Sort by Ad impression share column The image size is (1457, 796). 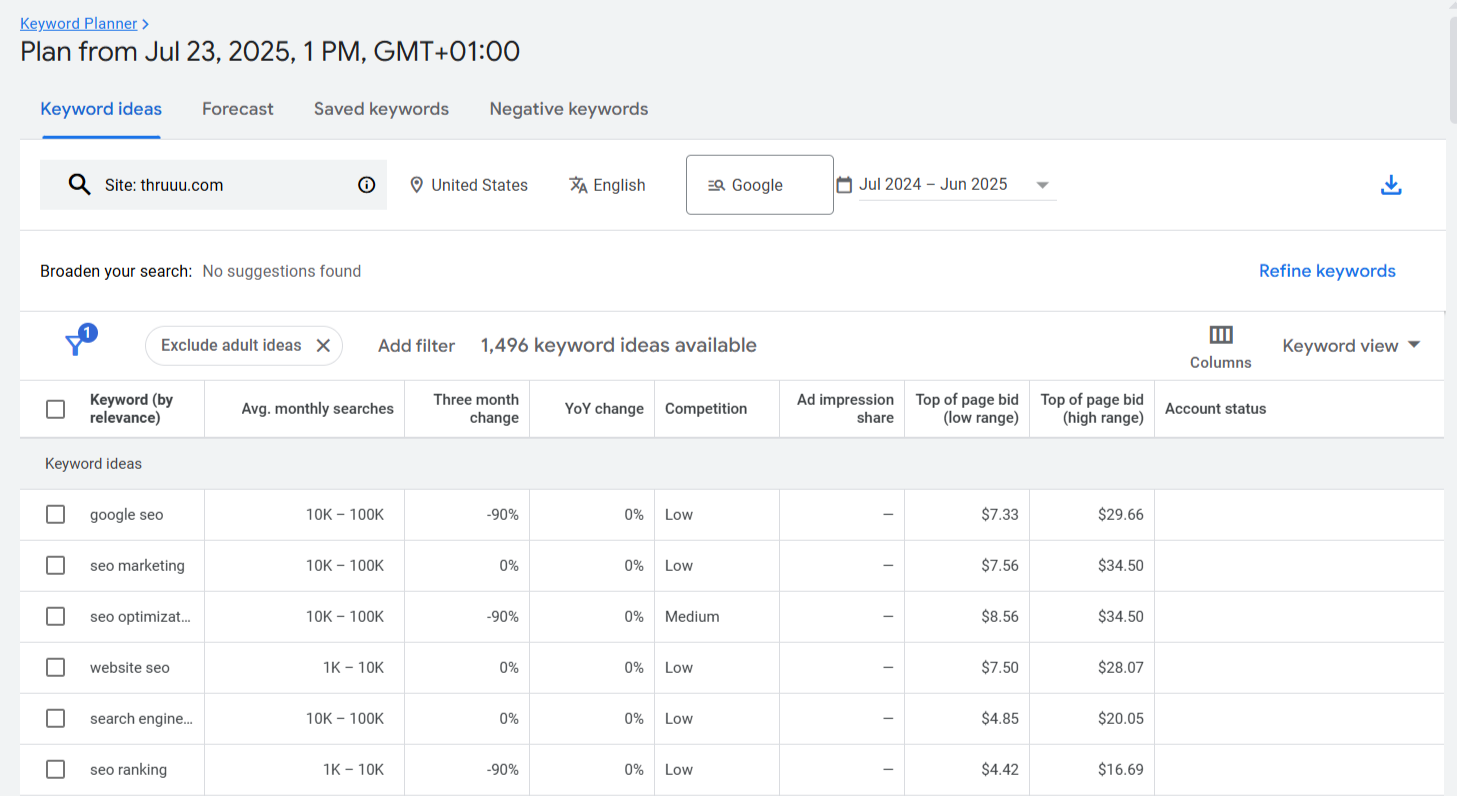tap(845, 409)
